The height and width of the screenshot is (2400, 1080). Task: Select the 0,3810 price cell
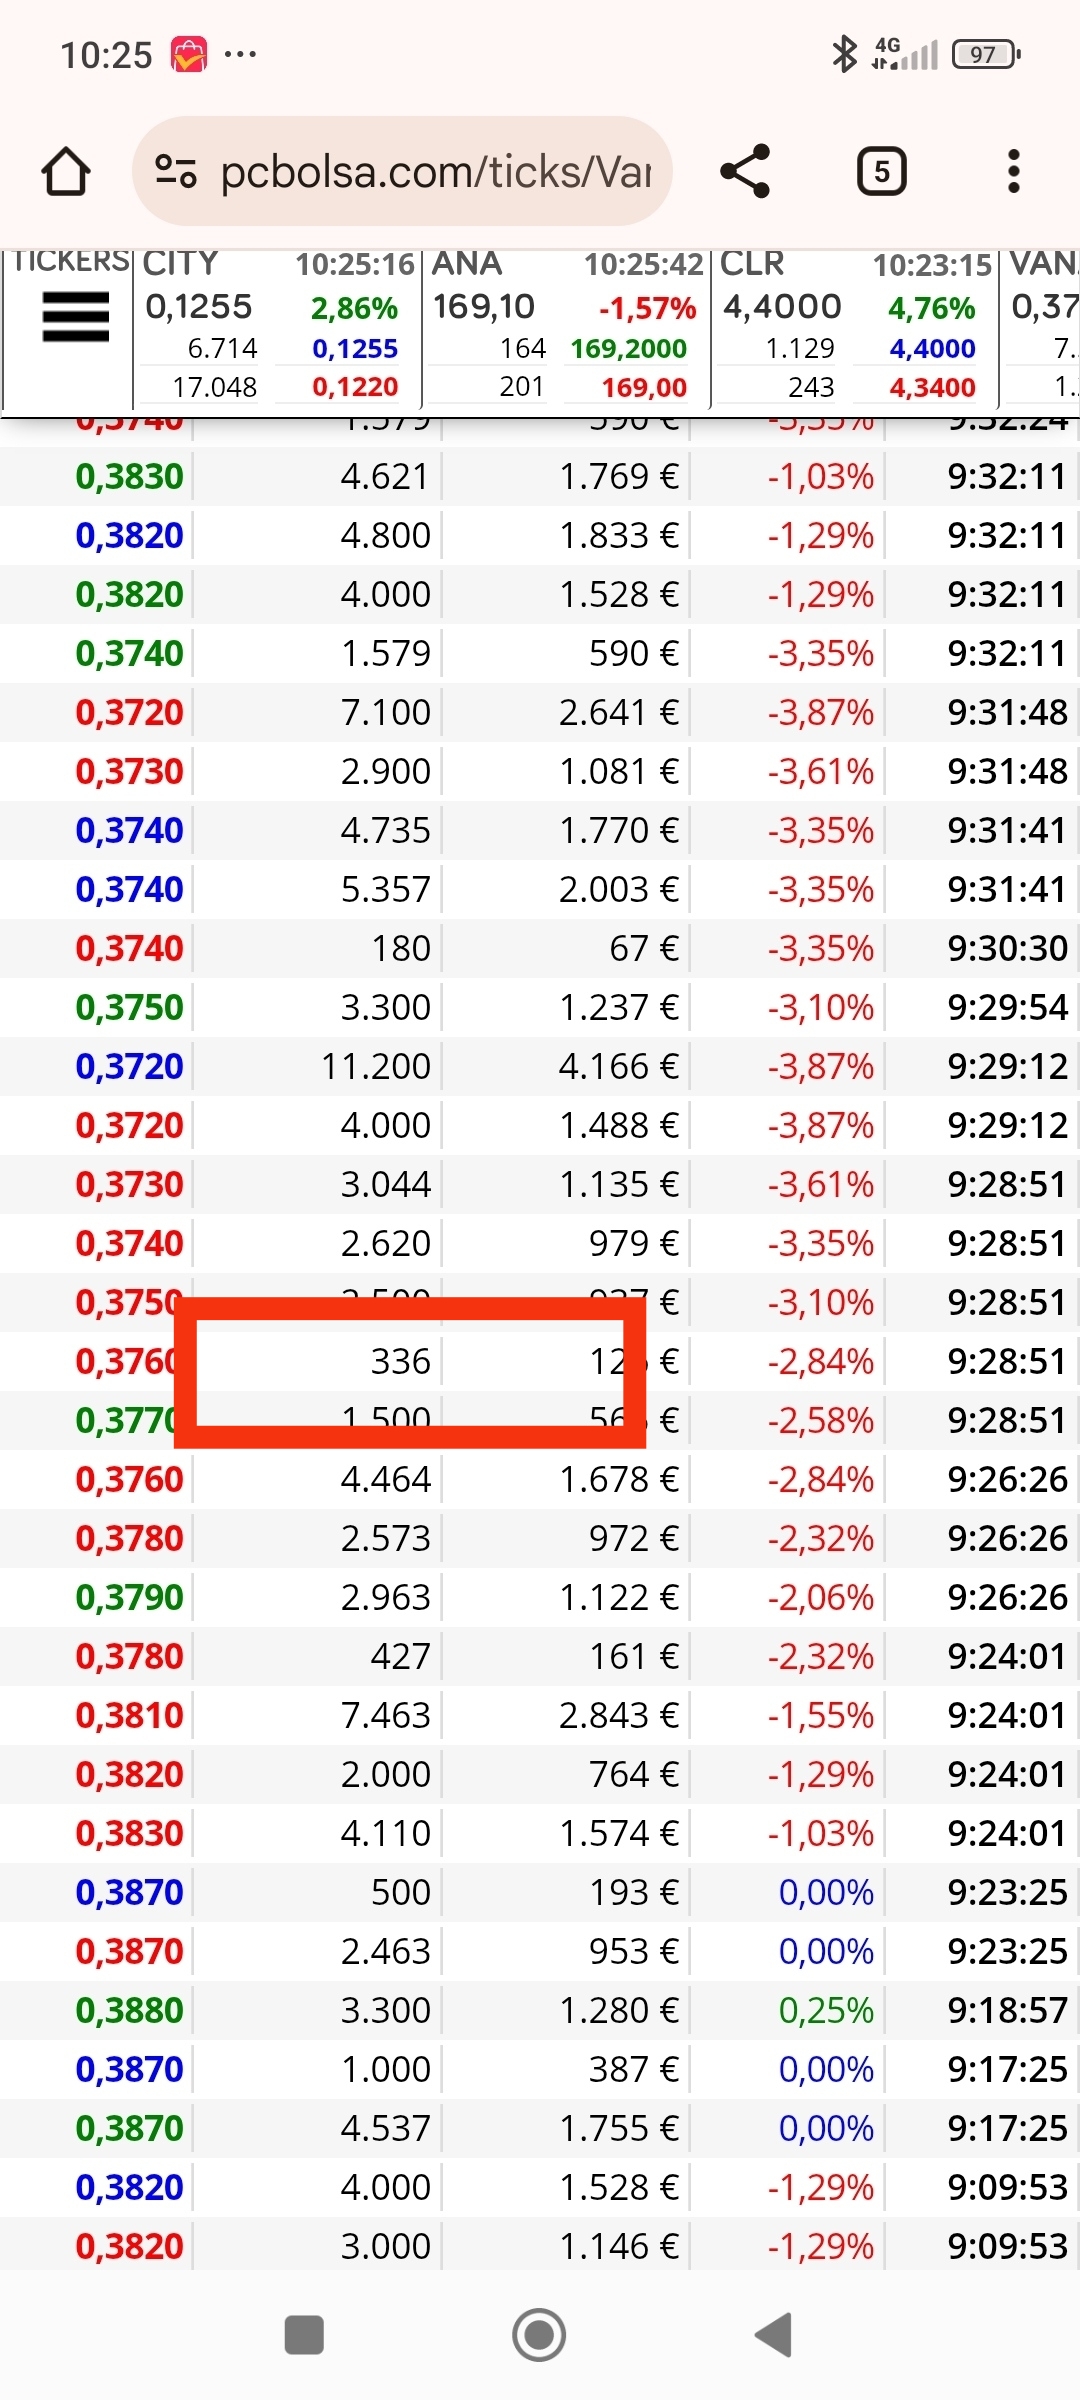coord(130,1716)
